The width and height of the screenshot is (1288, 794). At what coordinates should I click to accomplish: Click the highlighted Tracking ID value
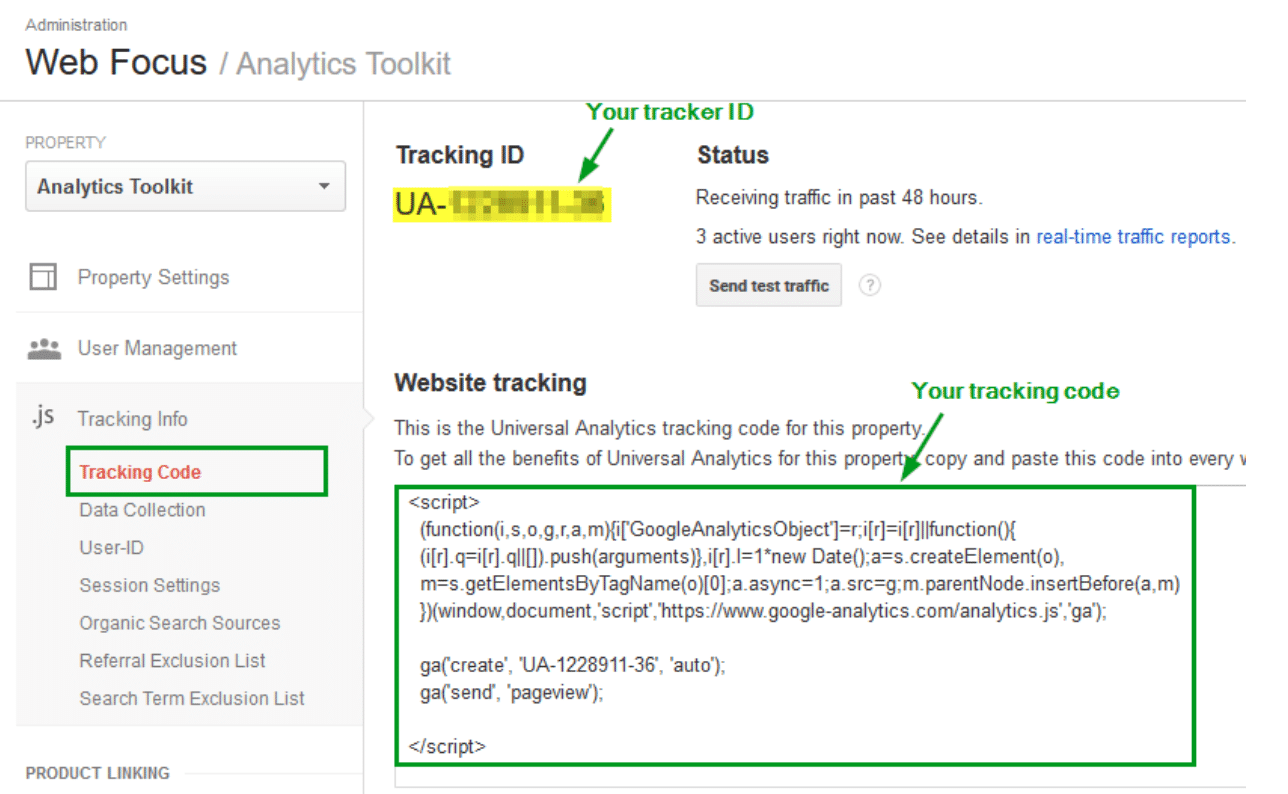tap(502, 204)
